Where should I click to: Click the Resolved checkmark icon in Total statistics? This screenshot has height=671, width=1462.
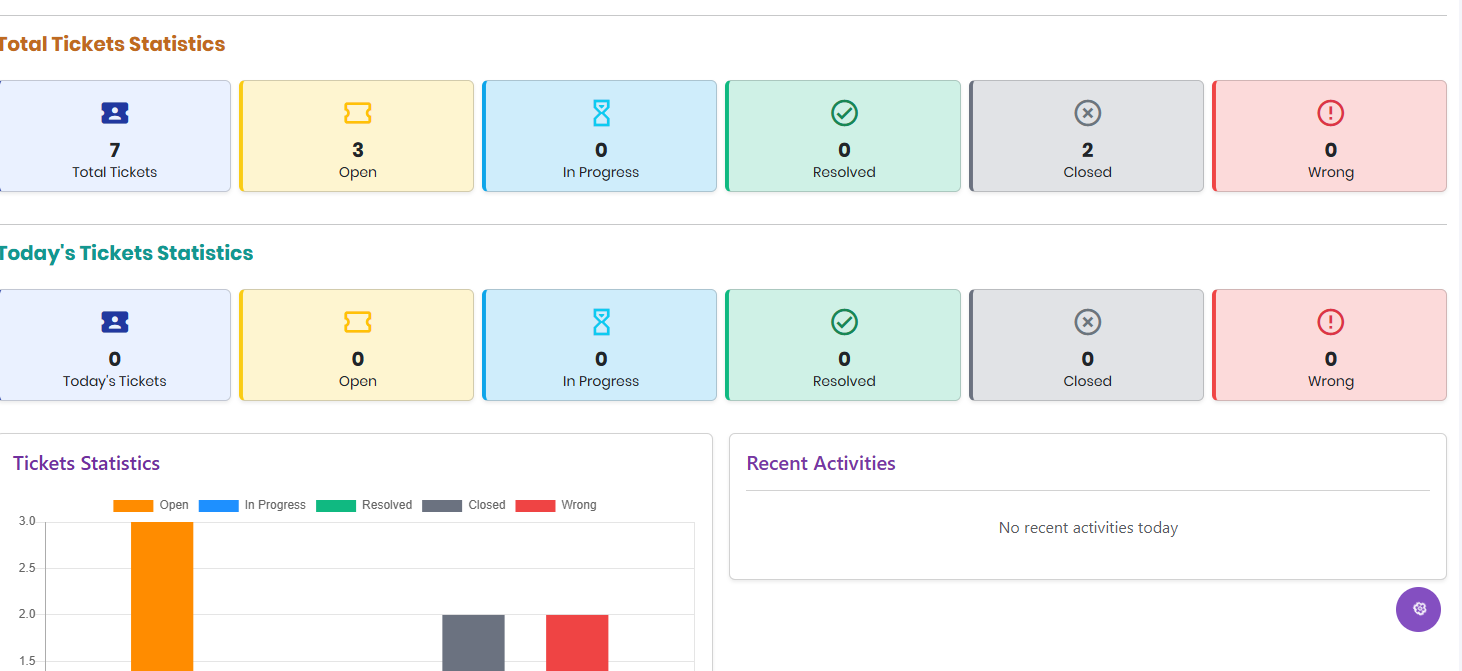[x=845, y=113]
